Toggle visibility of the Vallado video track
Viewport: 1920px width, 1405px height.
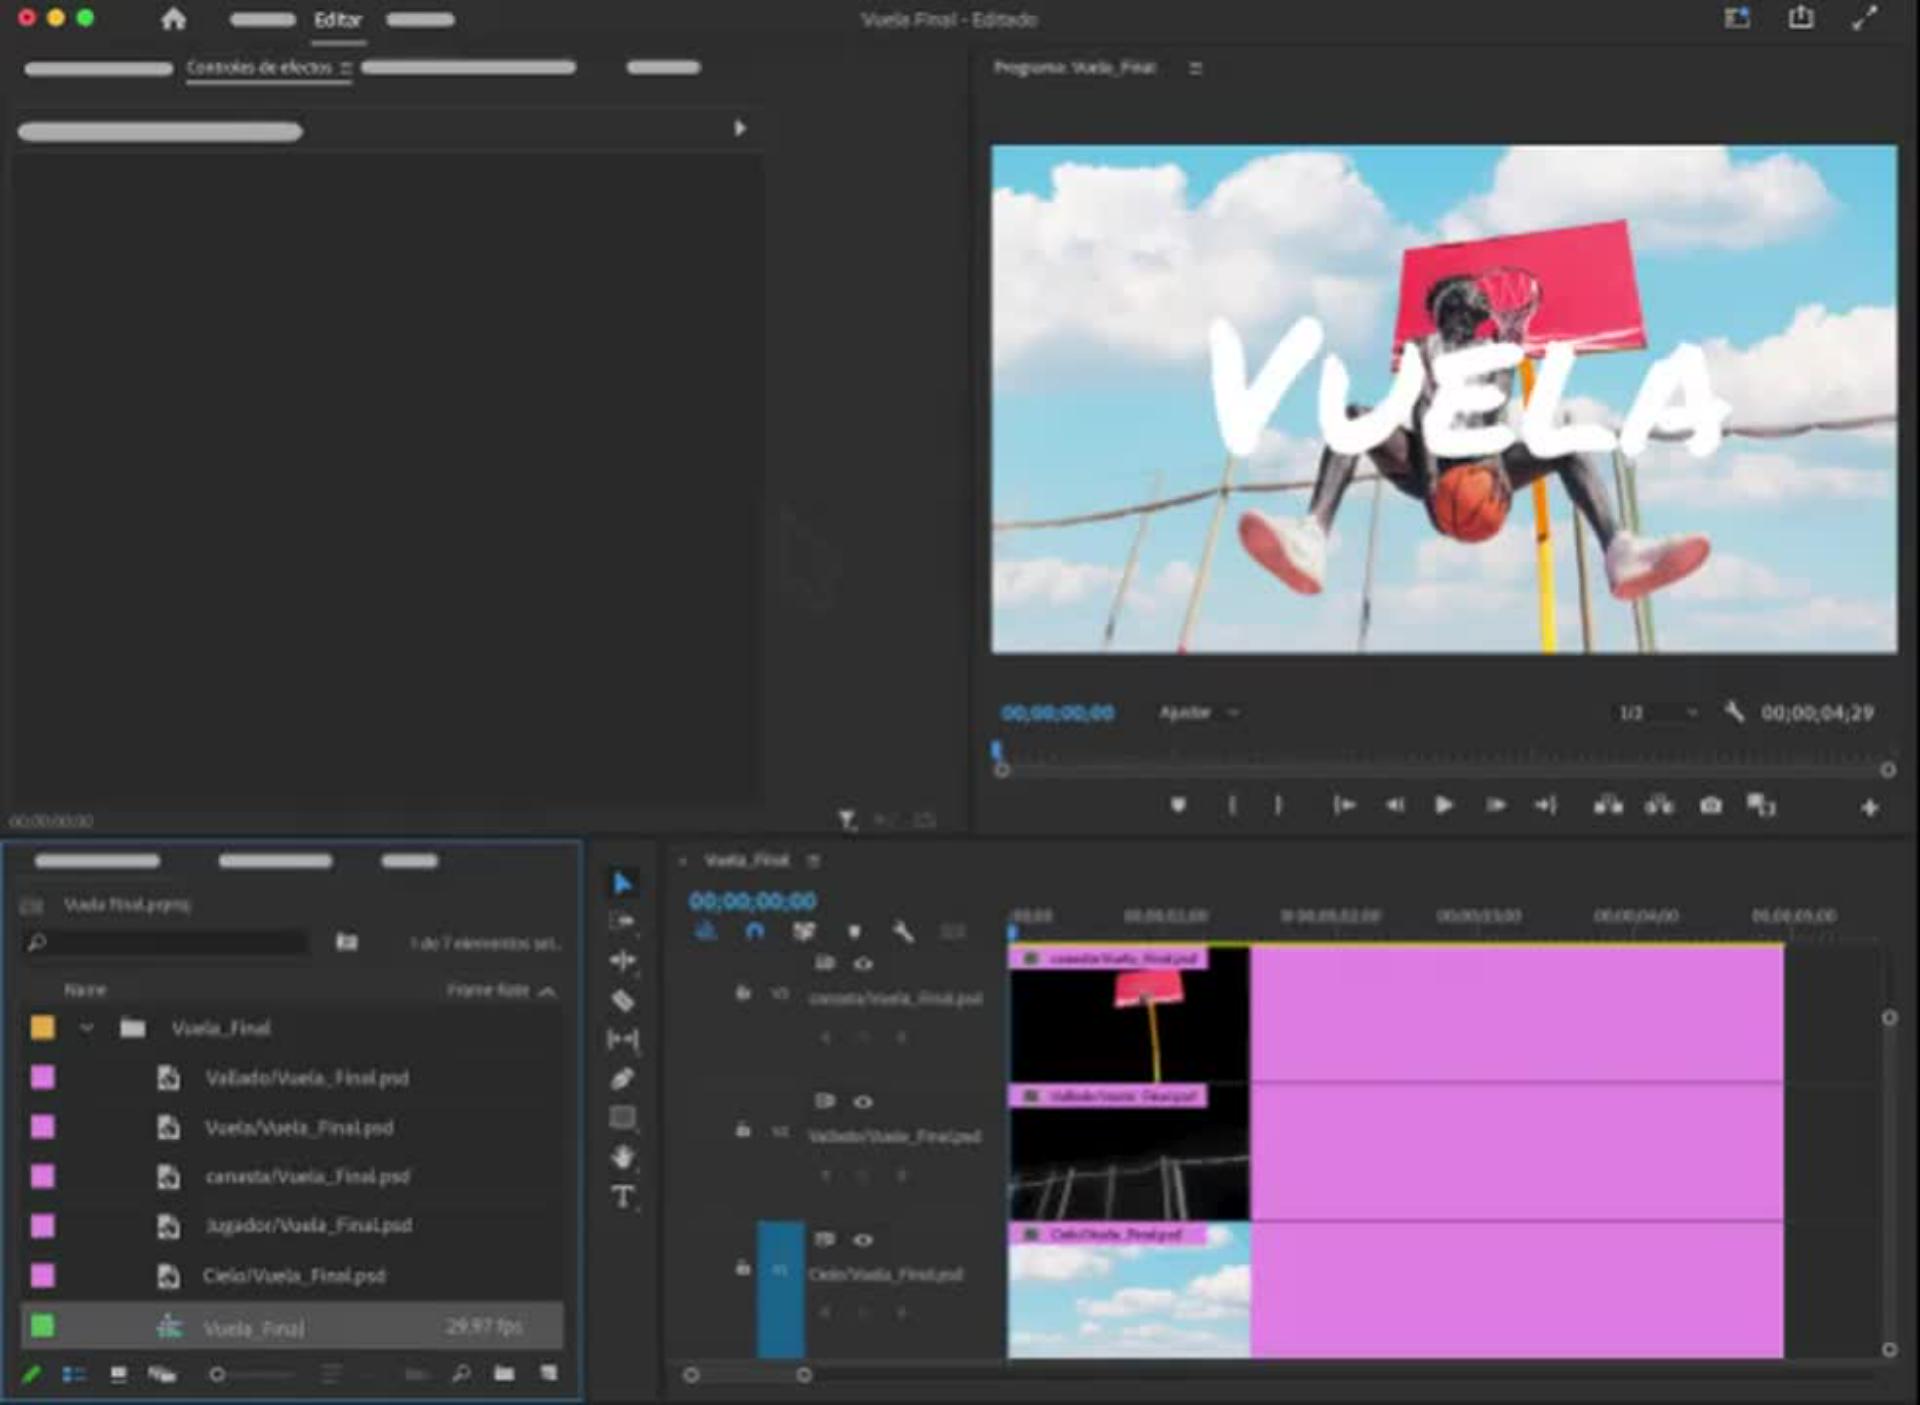(x=863, y=1102)
